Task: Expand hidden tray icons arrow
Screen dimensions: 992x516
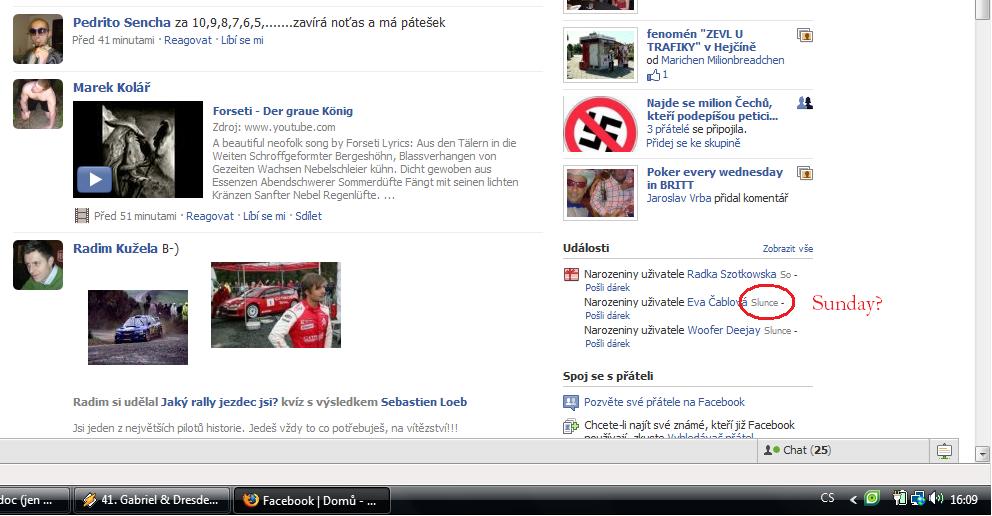Action: [853, 500]
